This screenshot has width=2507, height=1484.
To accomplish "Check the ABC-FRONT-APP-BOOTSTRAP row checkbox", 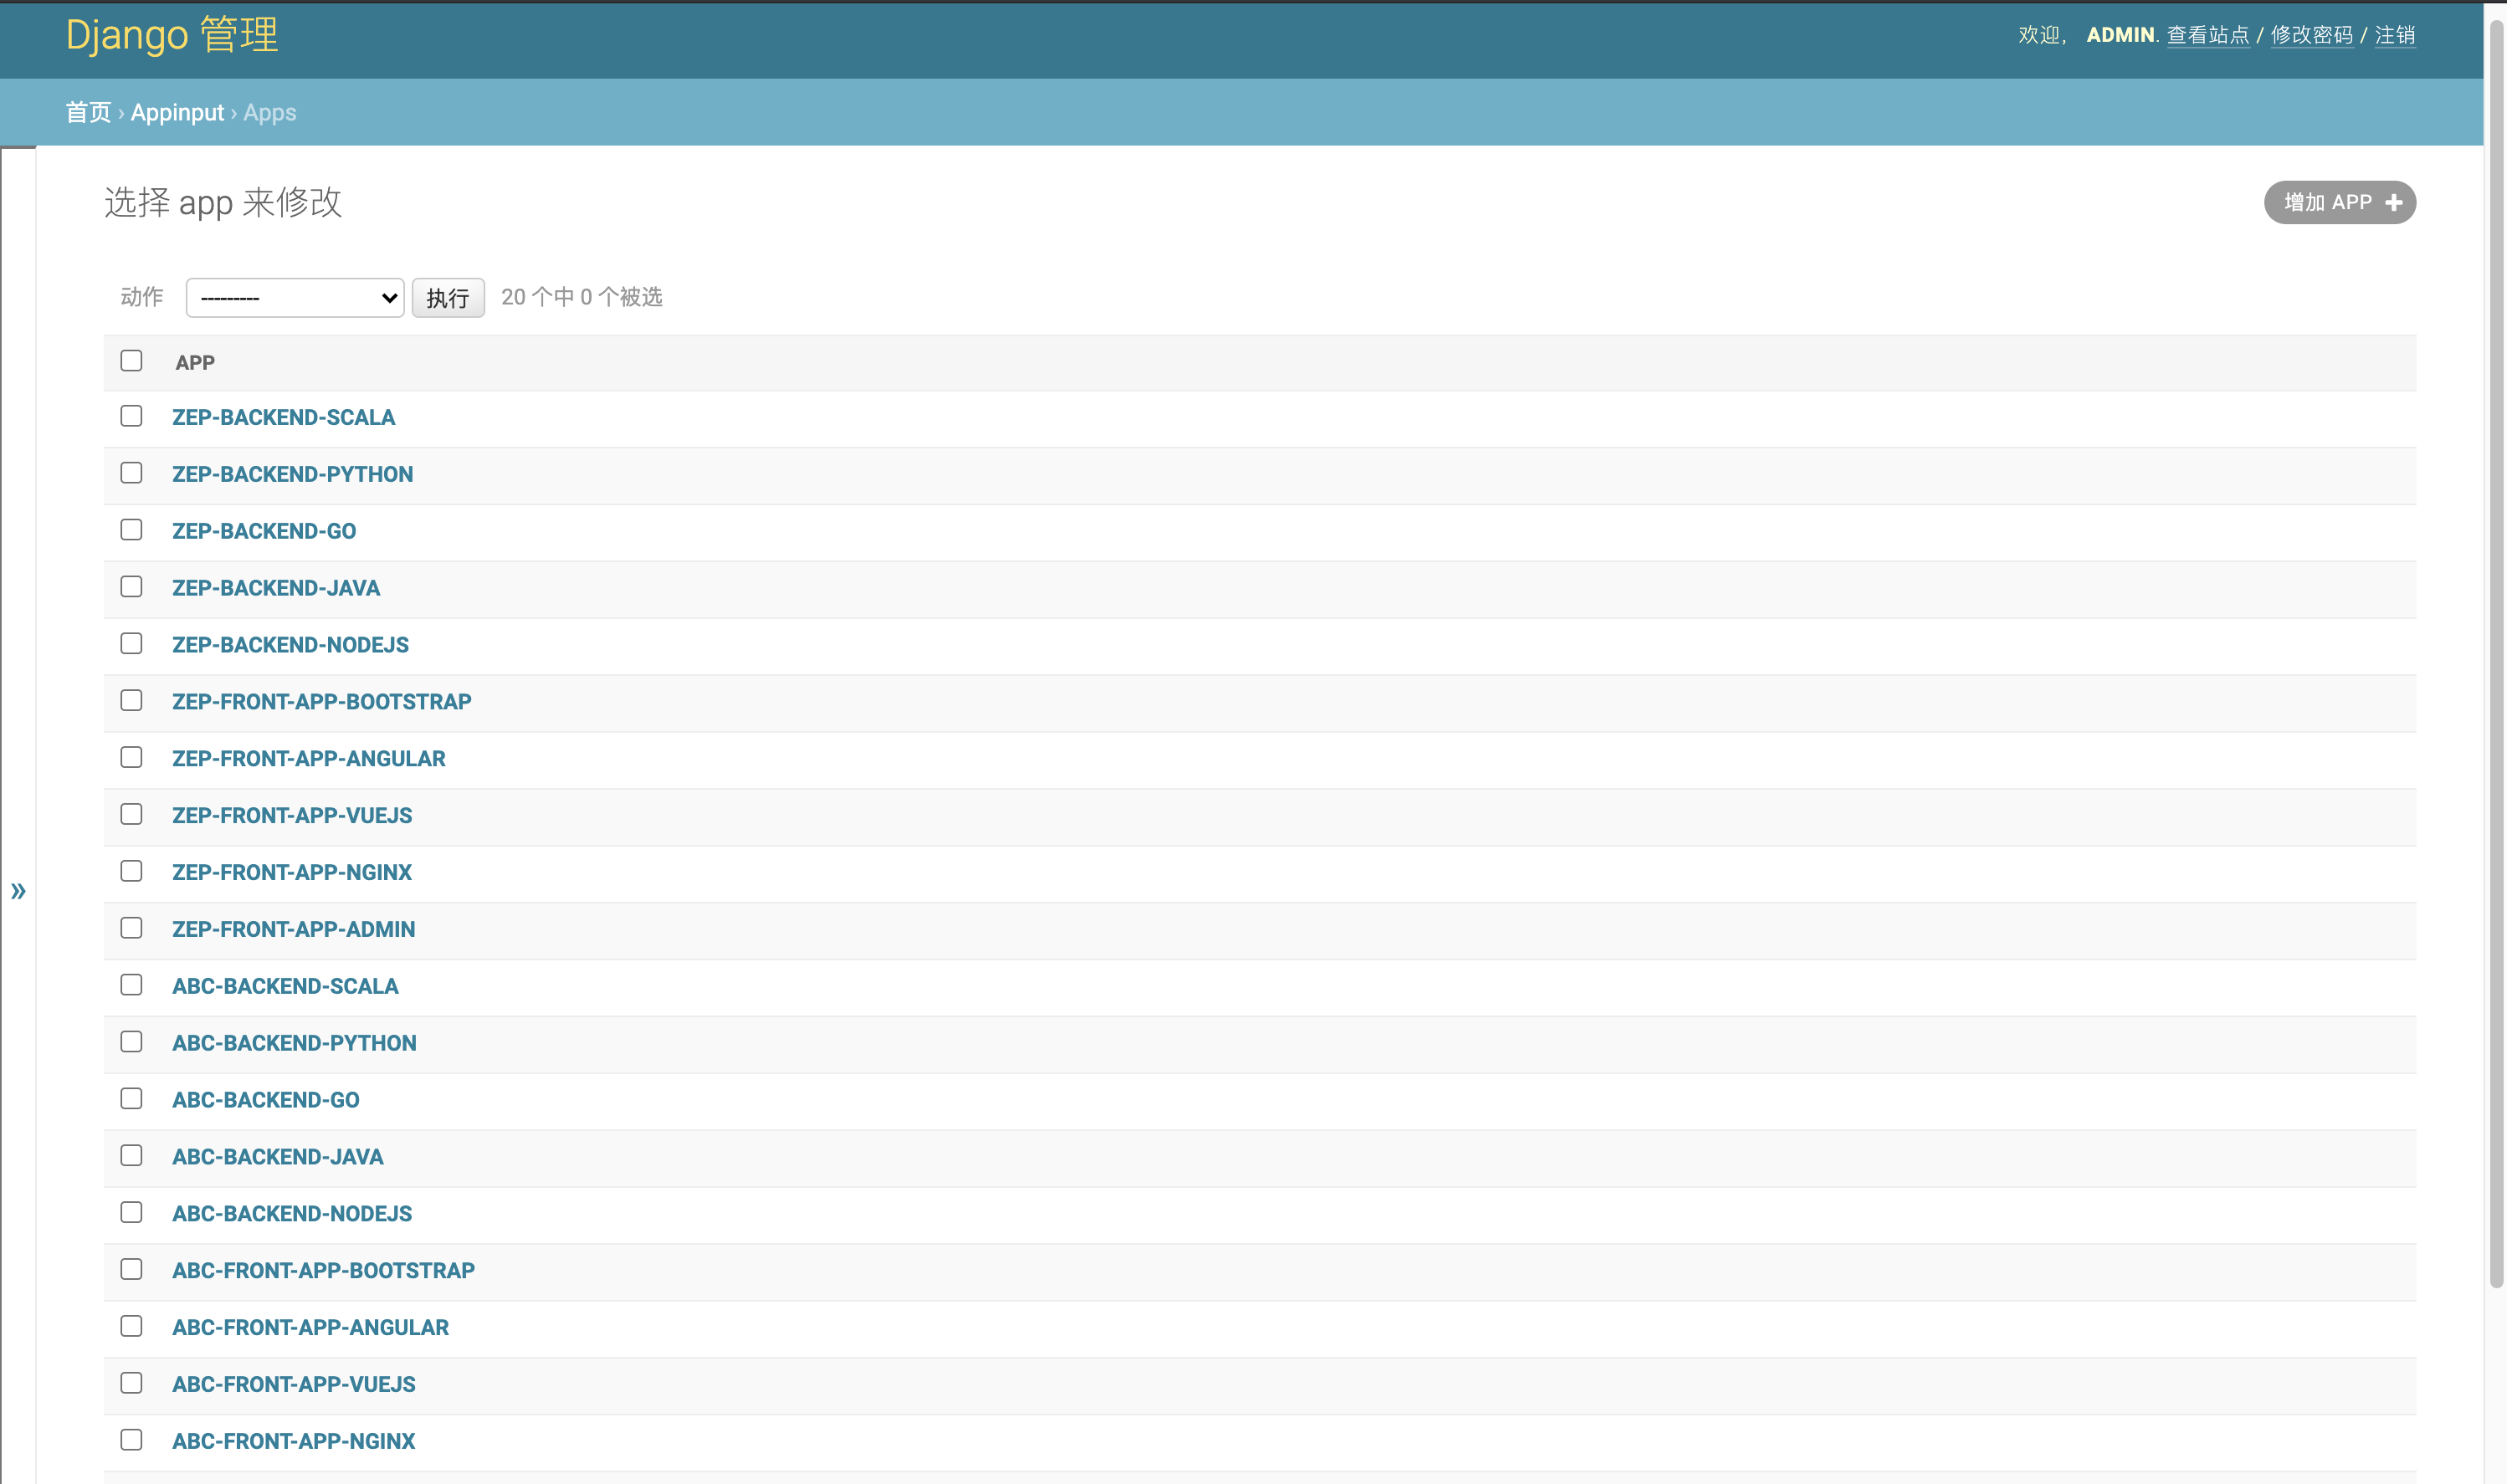I will point(131,1269).
